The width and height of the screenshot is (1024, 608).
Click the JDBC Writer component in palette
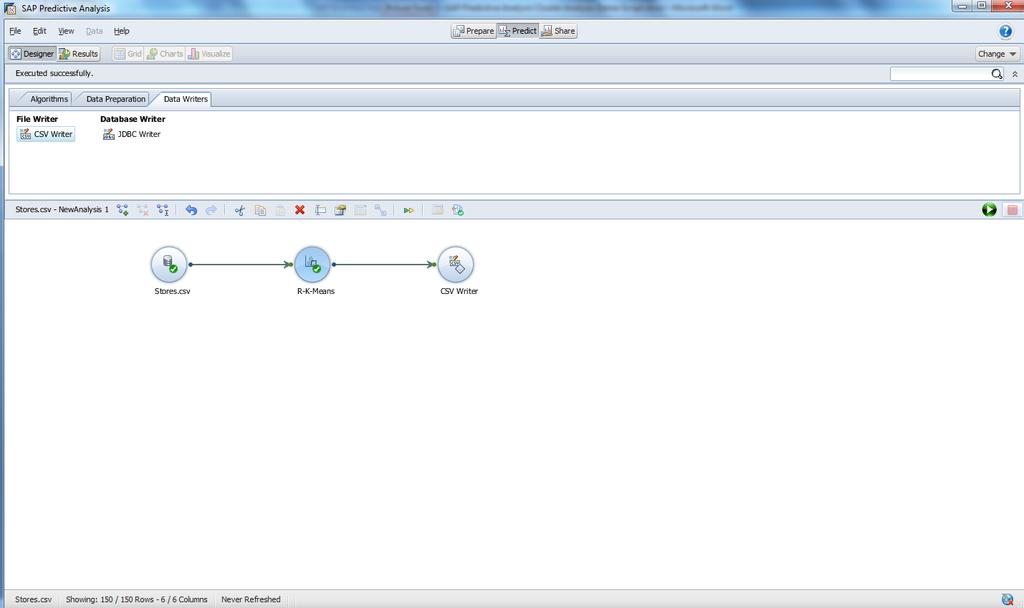131,134
